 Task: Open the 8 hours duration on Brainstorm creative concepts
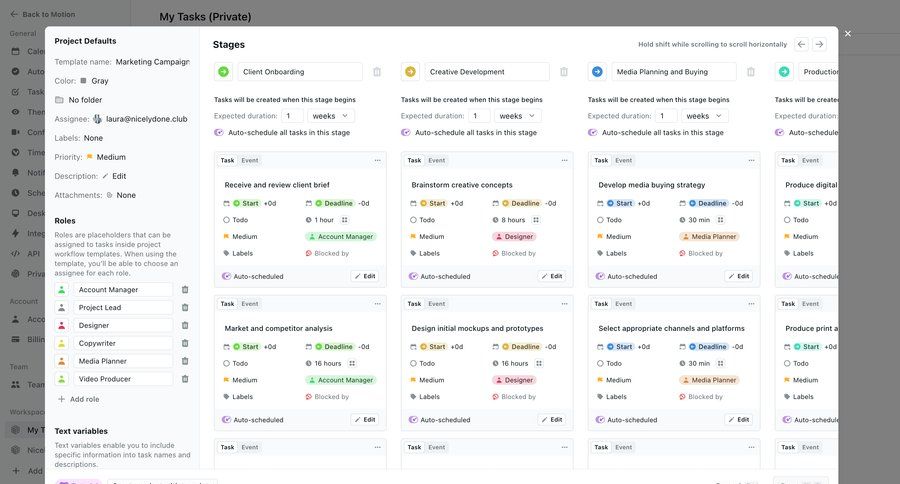[509, 220]
